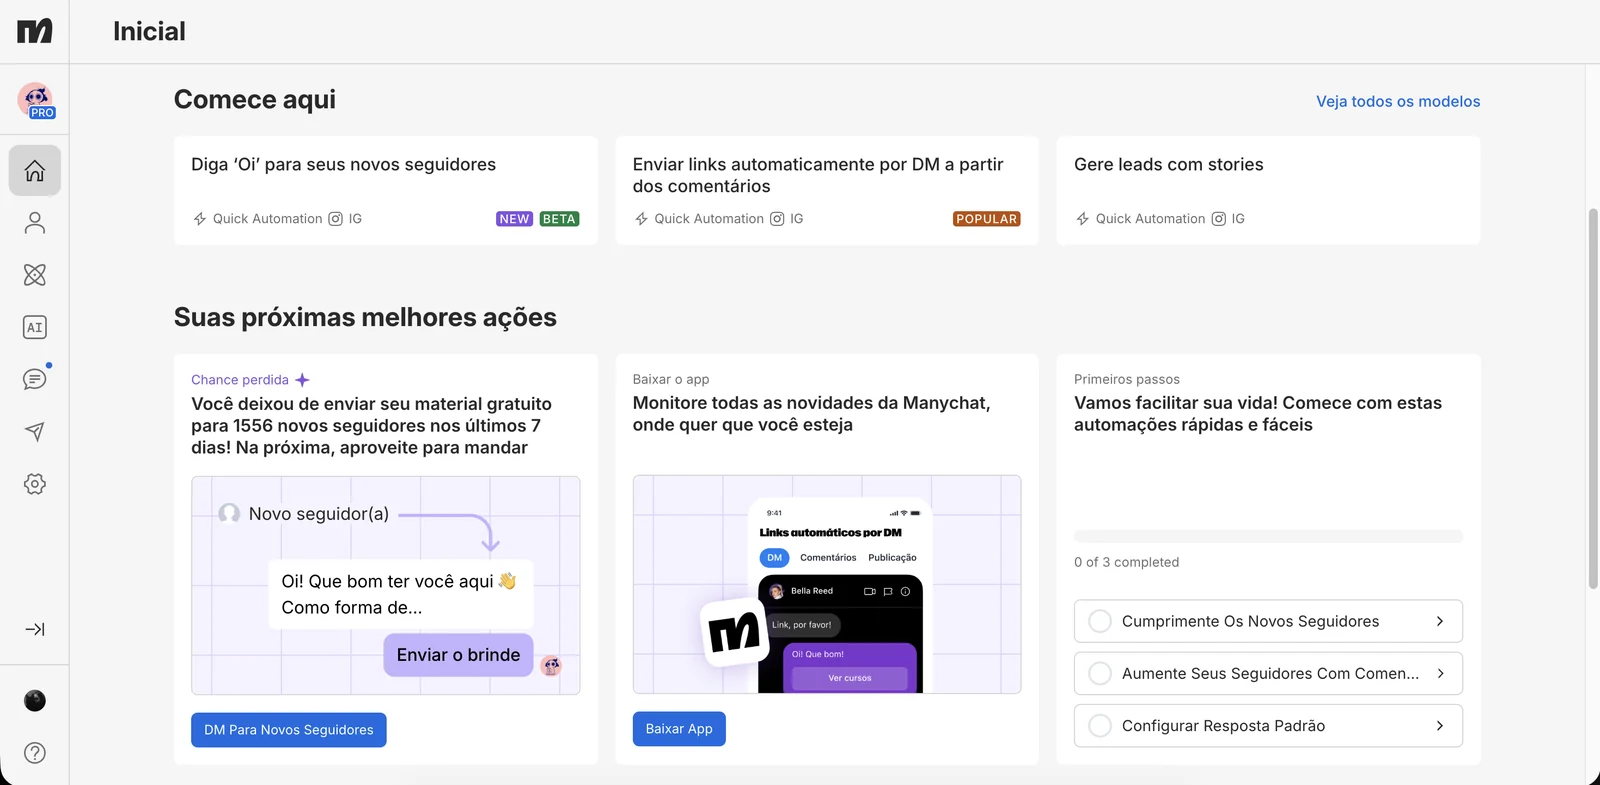Open Gere leads com stories template
The width and height of the screenshot is (1600, 785).
click(x=1268, y=191)
